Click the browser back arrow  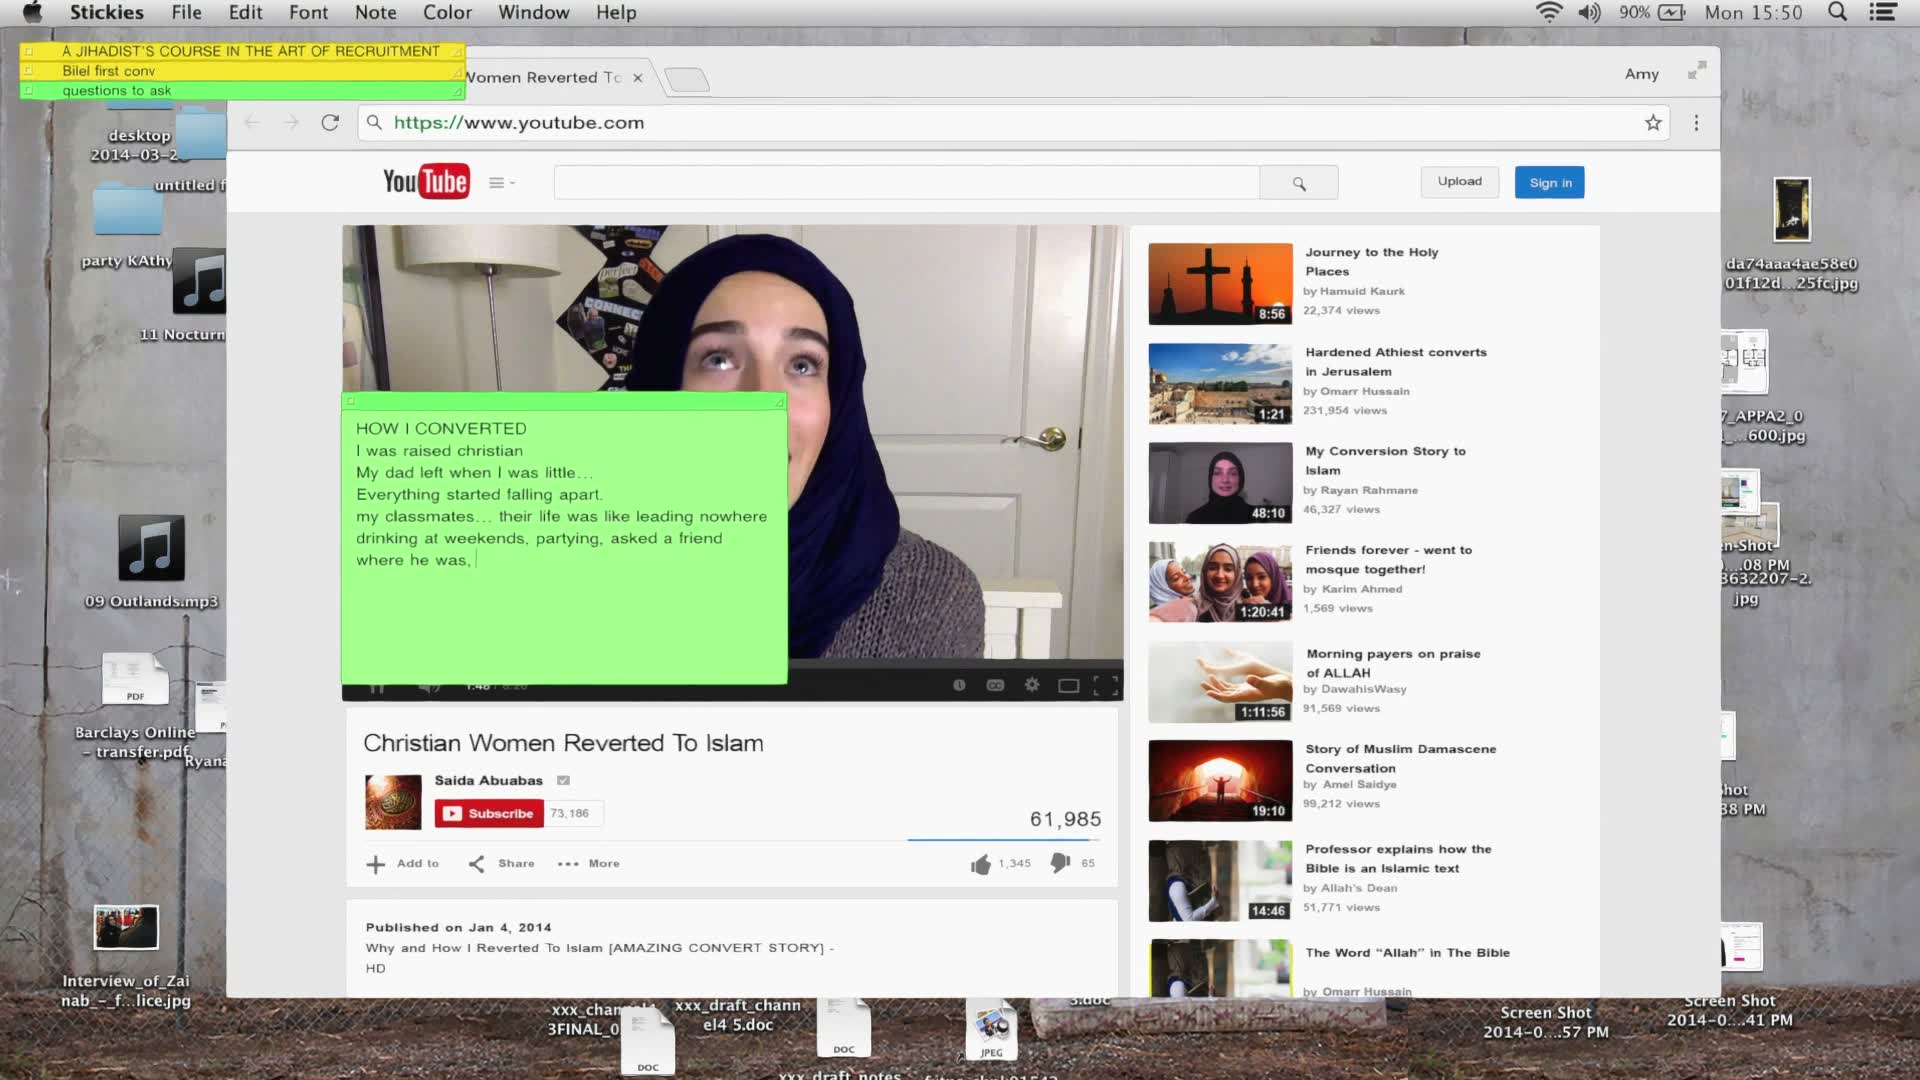(x=252, y=122)
